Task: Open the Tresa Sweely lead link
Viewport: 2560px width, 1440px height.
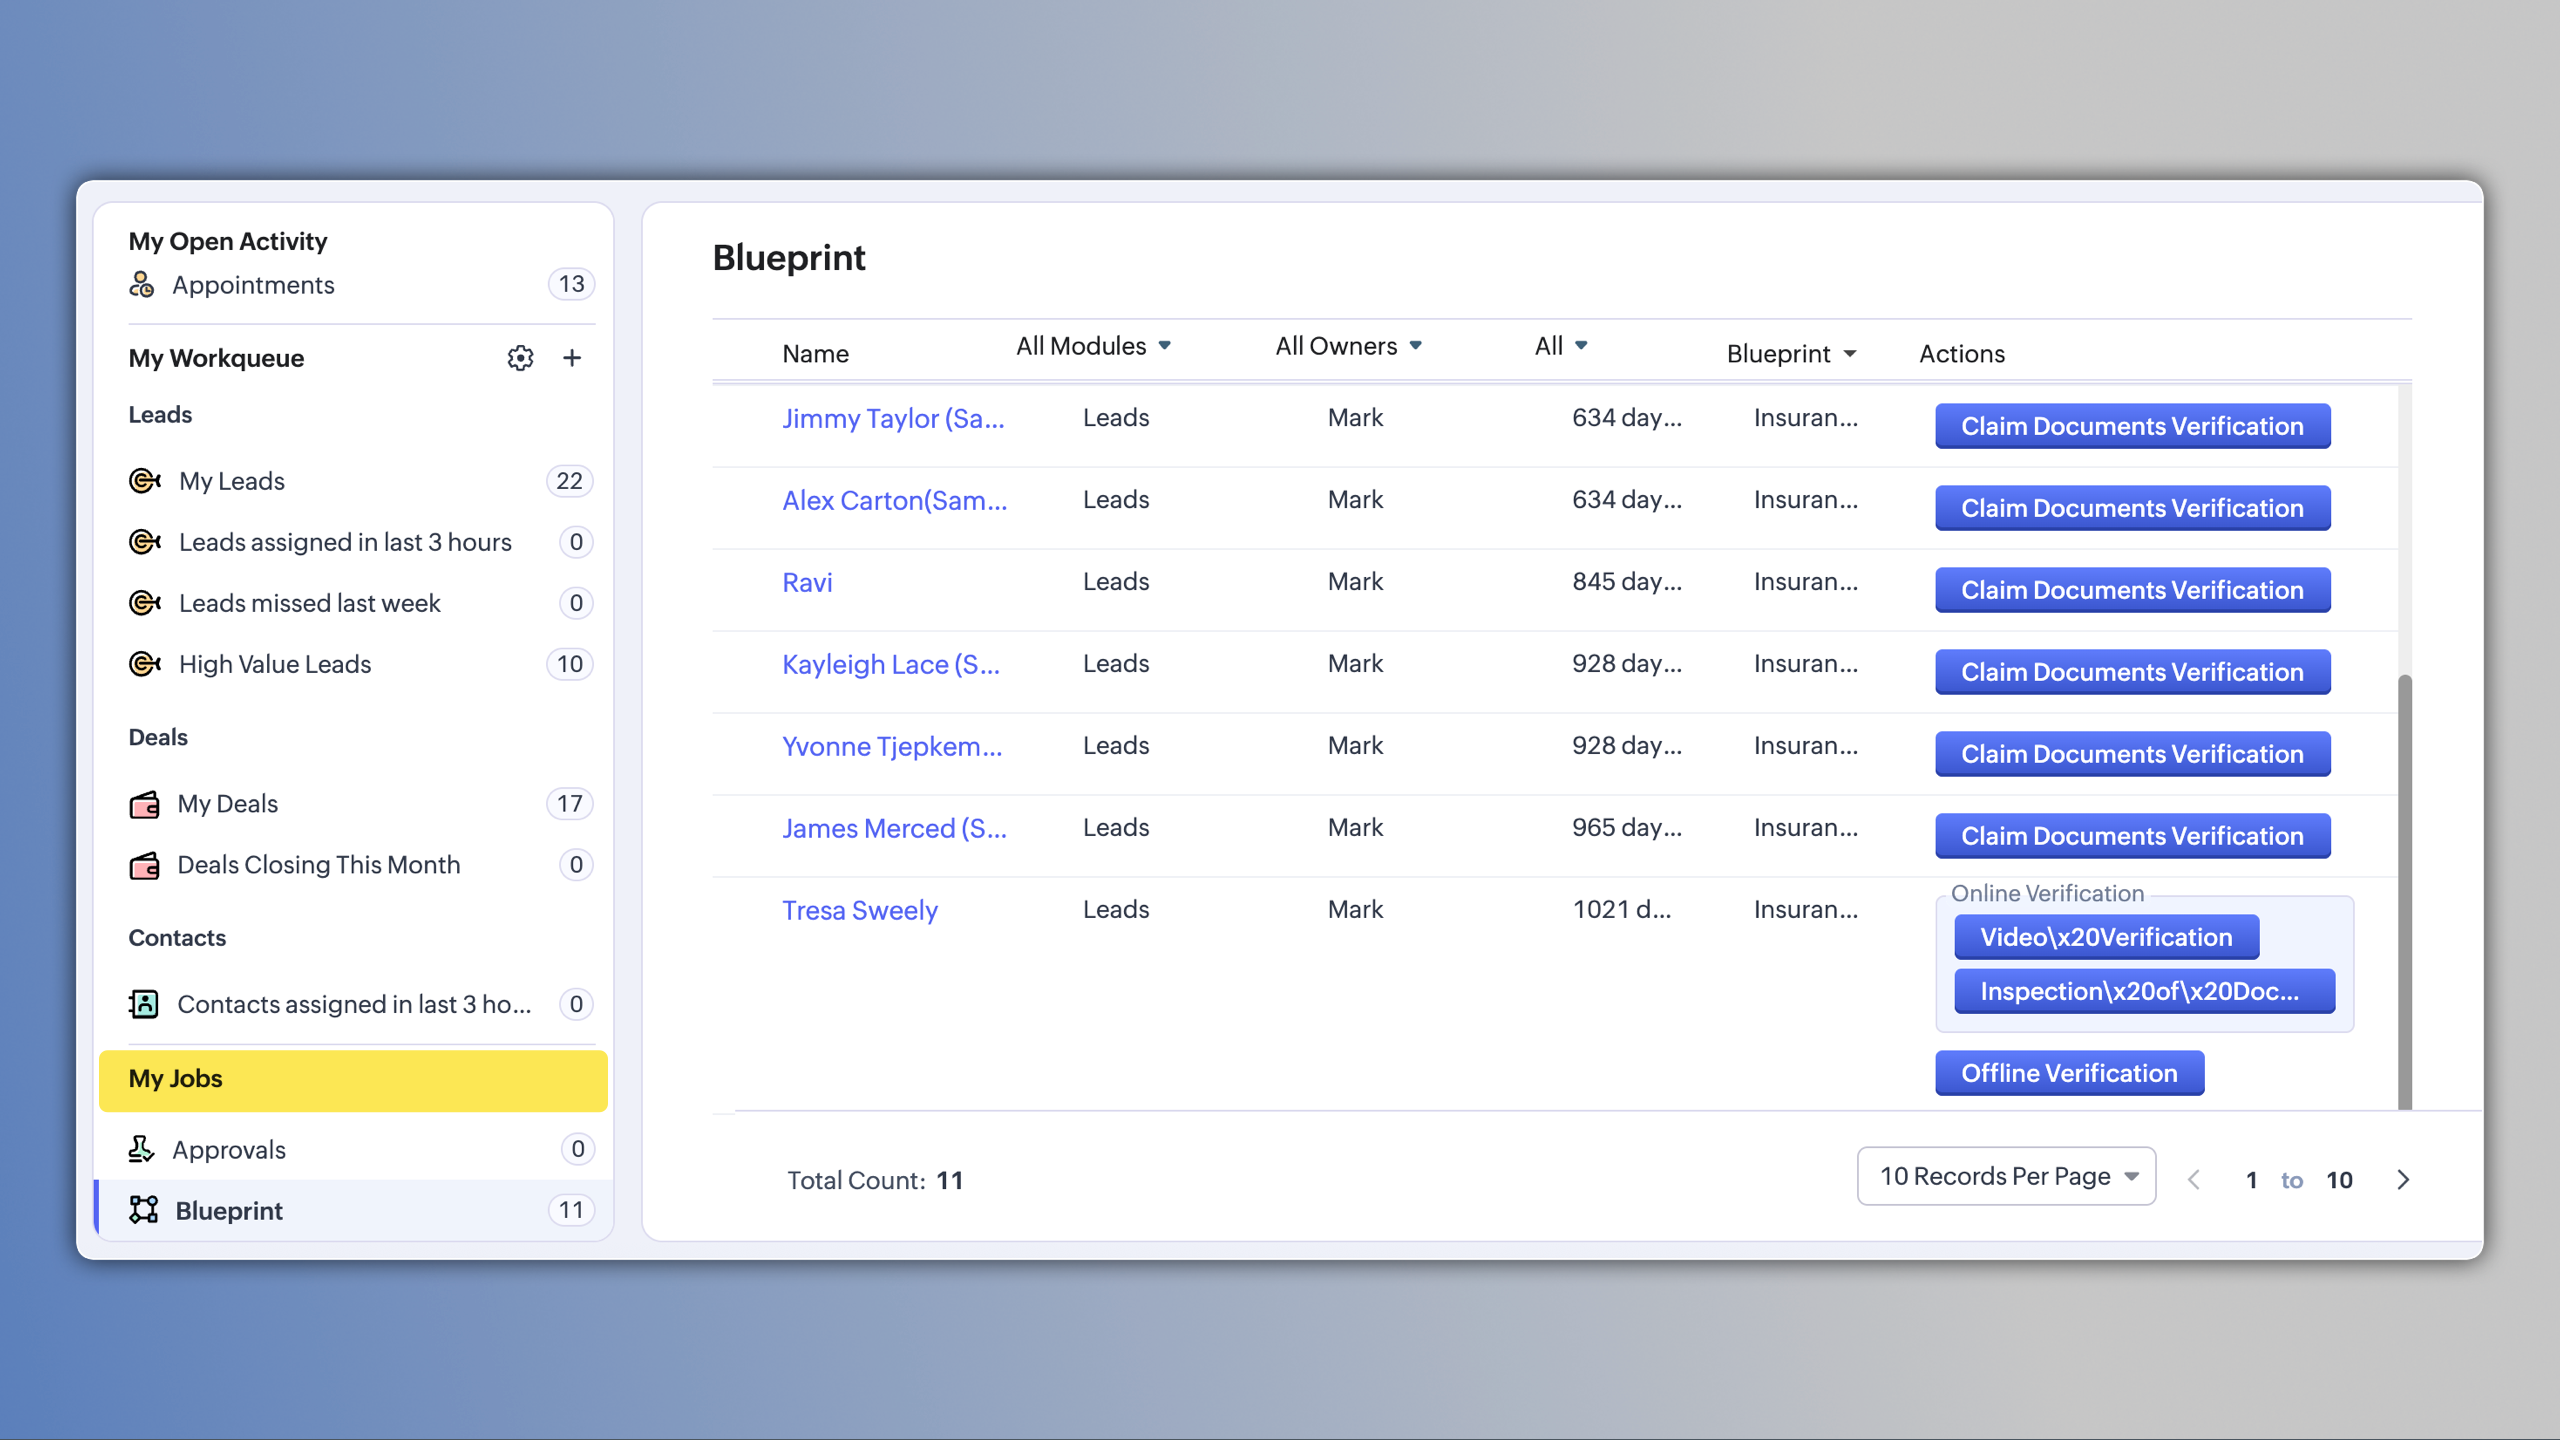Action: [x=859, y=910]
